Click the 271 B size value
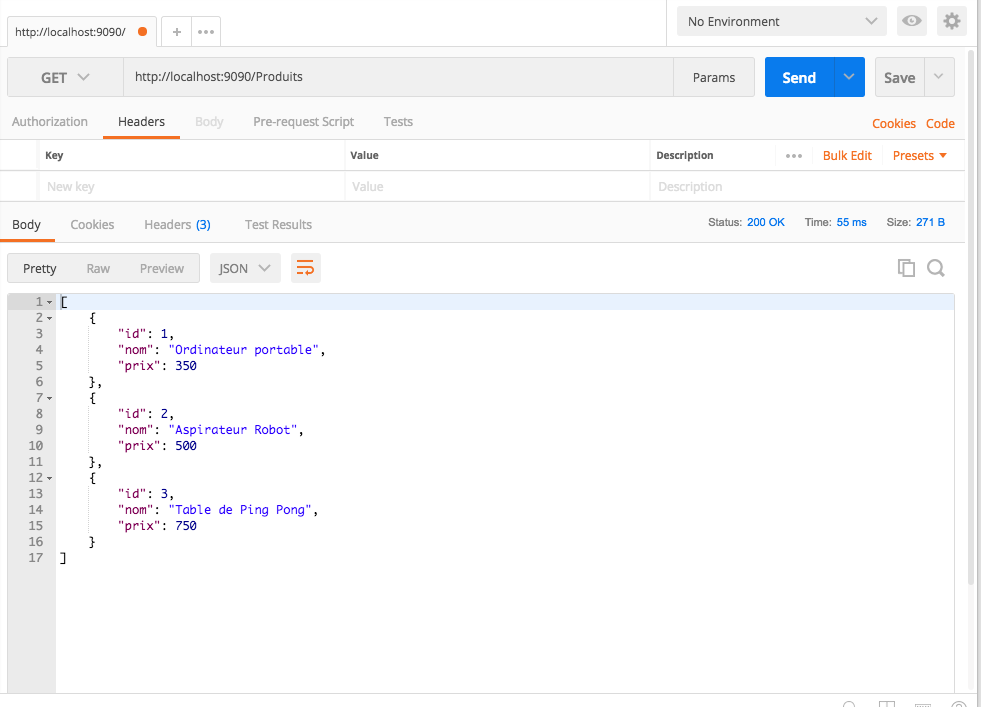 [930, 222]
